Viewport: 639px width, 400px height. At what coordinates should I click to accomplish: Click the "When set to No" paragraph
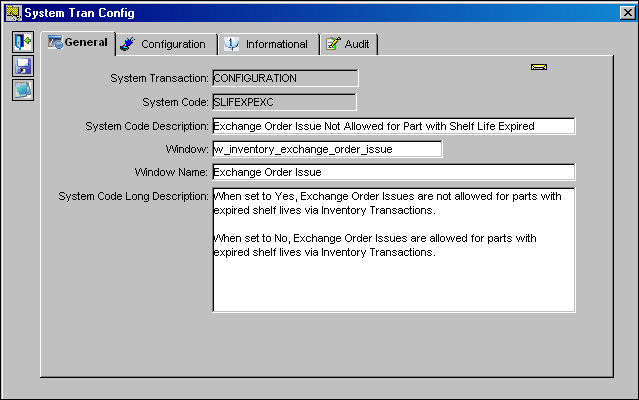375,245
